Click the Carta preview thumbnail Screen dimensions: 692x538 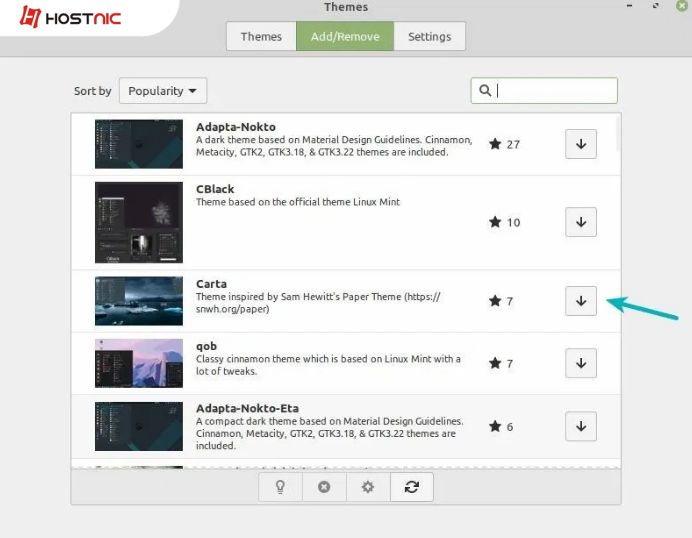139,301
